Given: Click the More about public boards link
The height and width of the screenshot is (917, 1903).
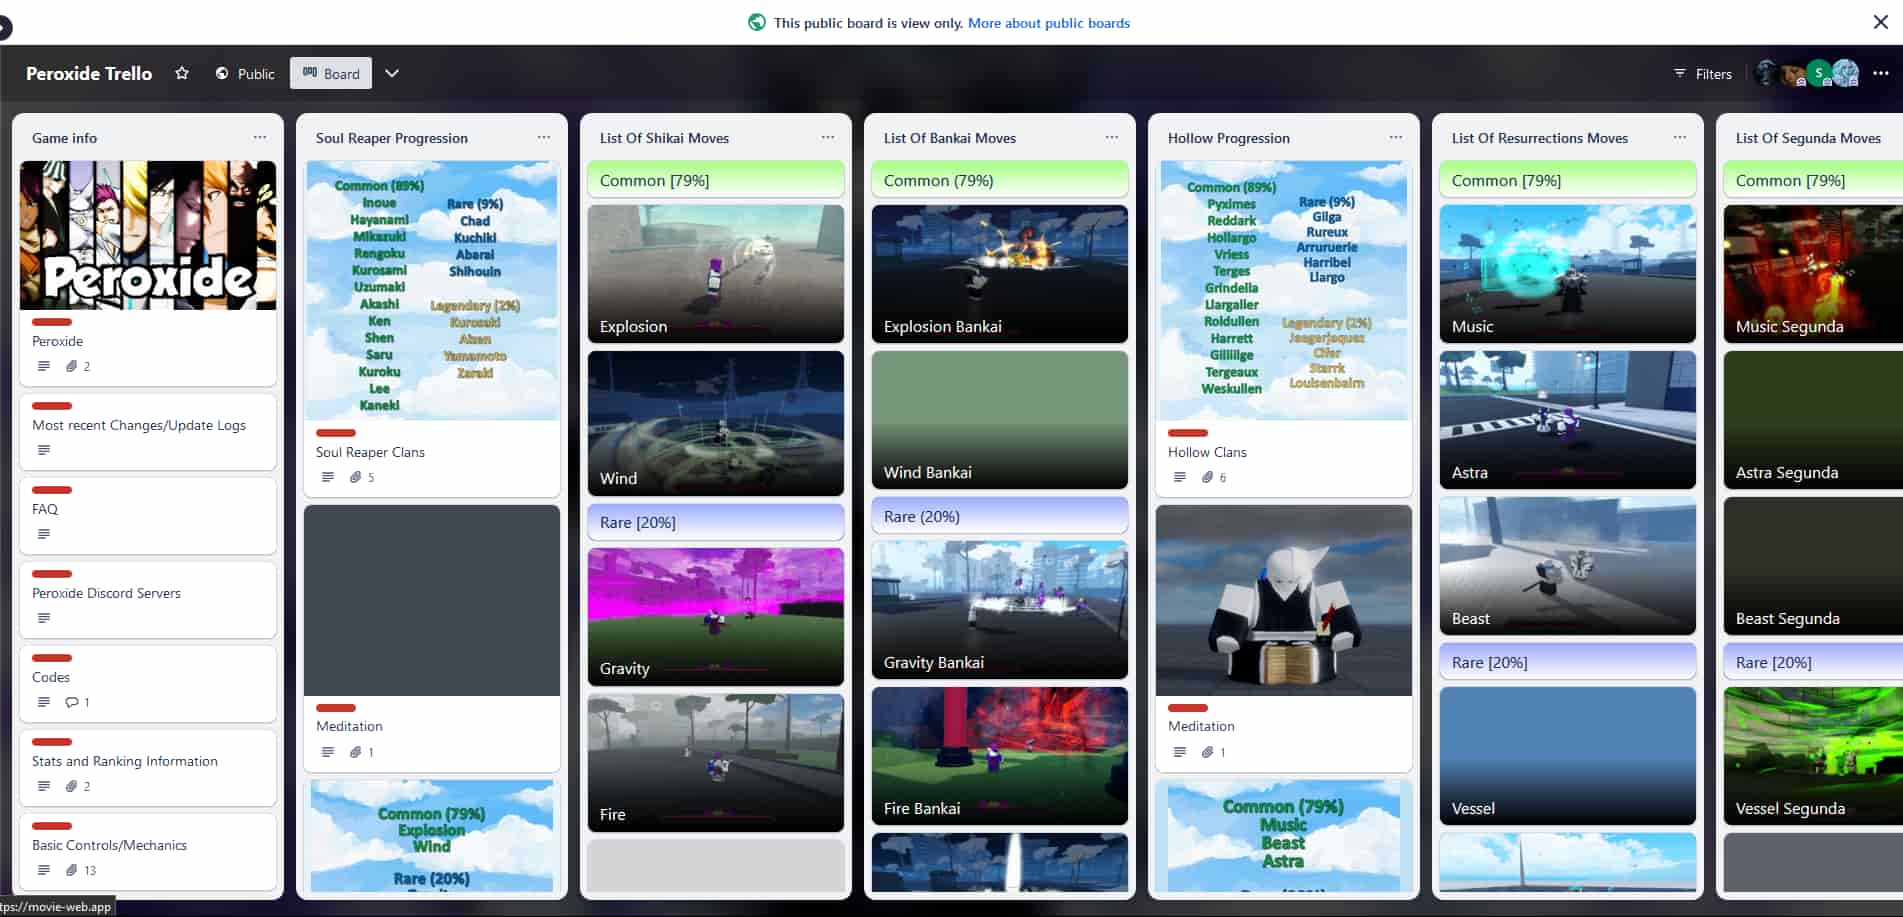Looking at the screenshot, I should click(1048, 23).
